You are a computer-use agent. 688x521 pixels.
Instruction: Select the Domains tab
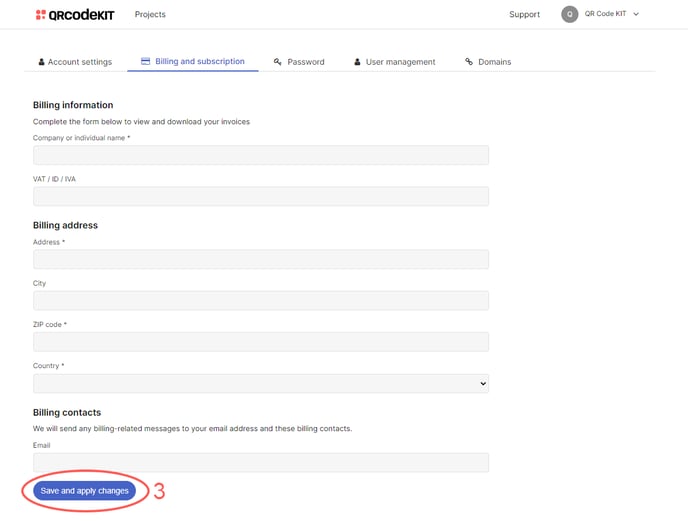[494, 62]
